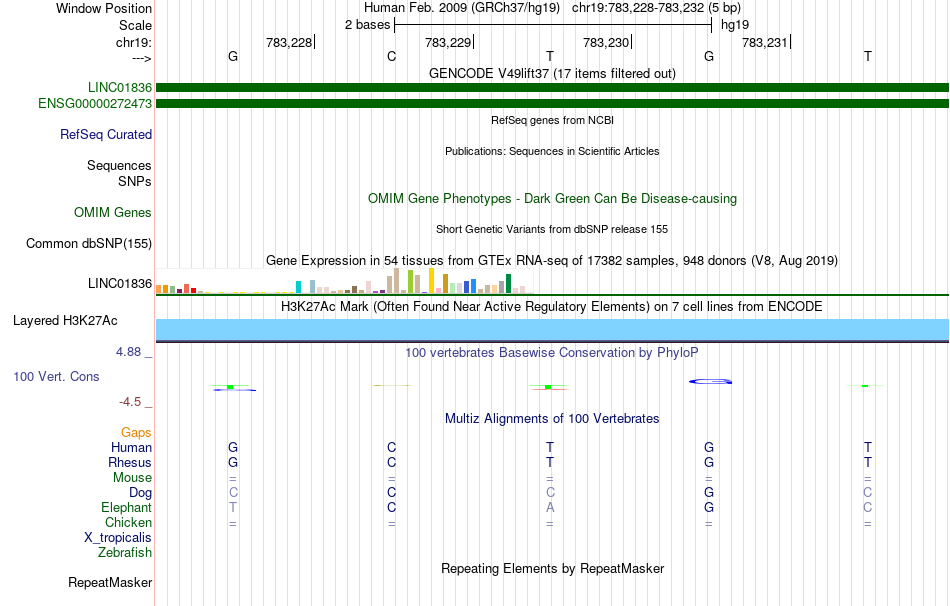Click the ENSG00000272473 dark green gene bar
Screen dimensions: 950x606
pos(553,104)
